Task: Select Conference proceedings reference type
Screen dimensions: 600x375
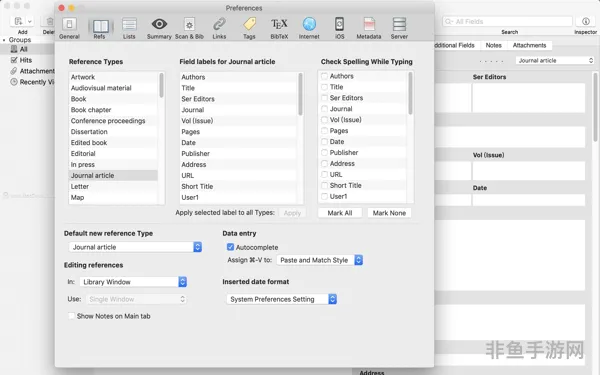Action: click(113, 121)
